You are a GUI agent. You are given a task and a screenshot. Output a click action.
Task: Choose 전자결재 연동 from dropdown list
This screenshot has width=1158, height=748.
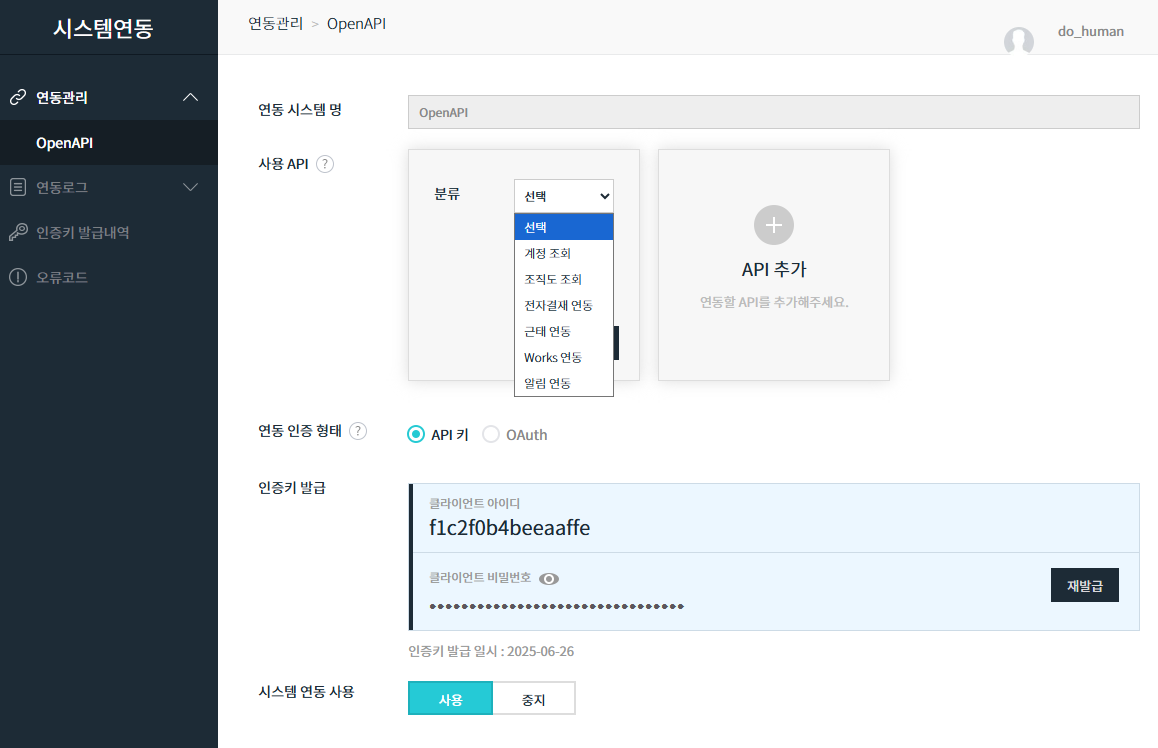[558, 305]
